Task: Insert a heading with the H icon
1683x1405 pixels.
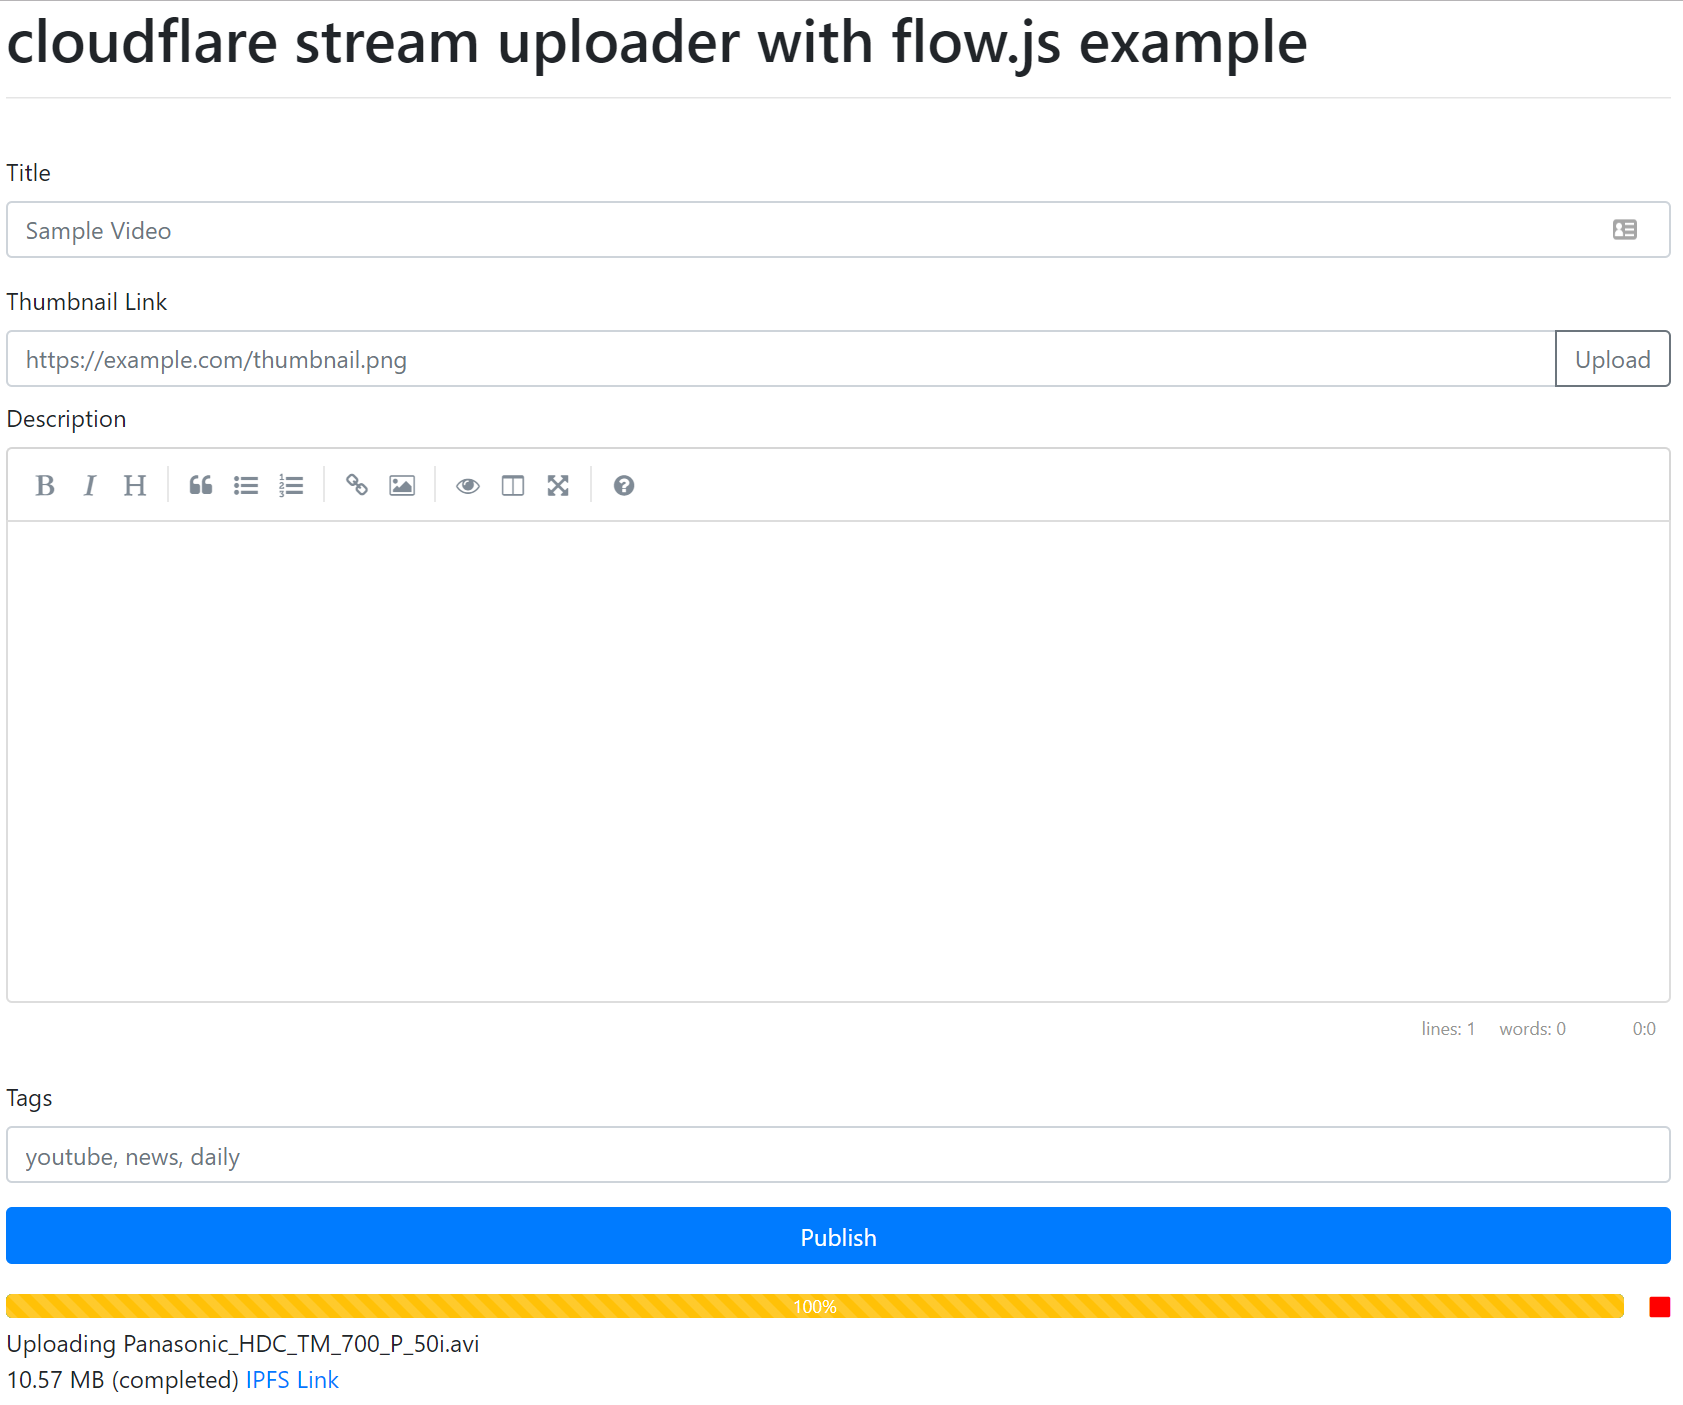Action: 135,486
